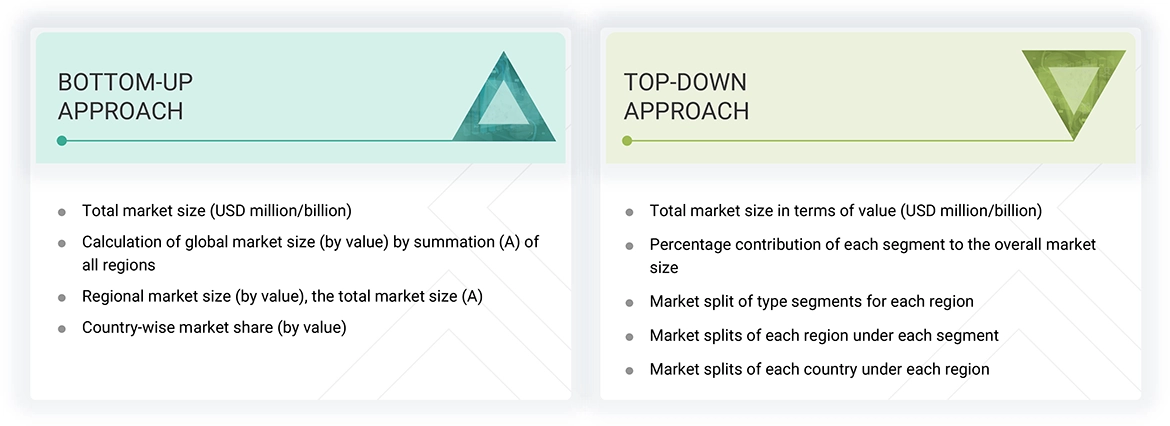
Task: Click 'Market splits of each country' item
Action: pyautogui.click(x=819, y=369)
